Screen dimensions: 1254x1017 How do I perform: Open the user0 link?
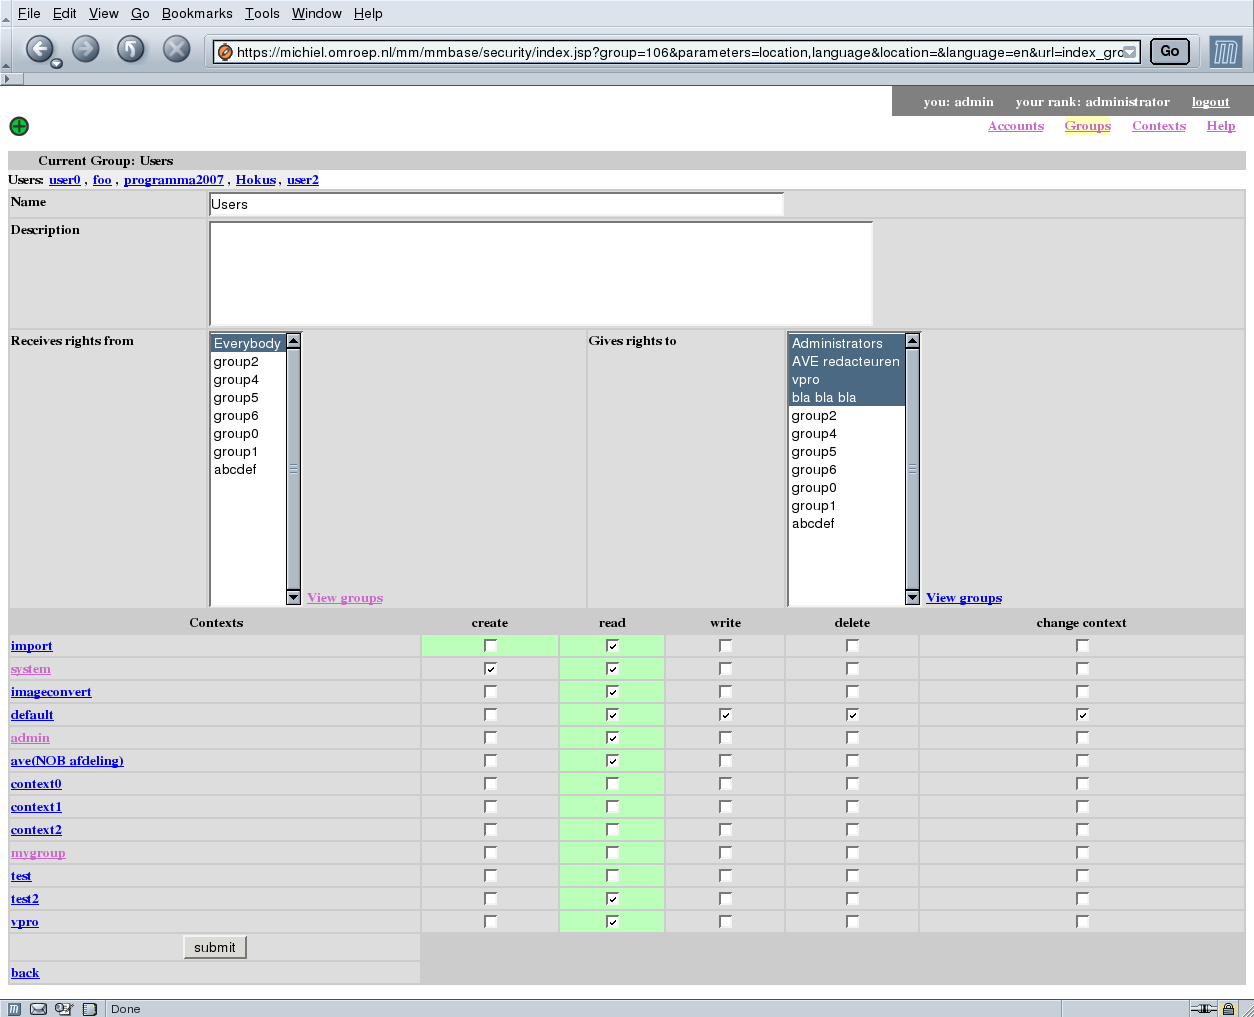[64, 179]
